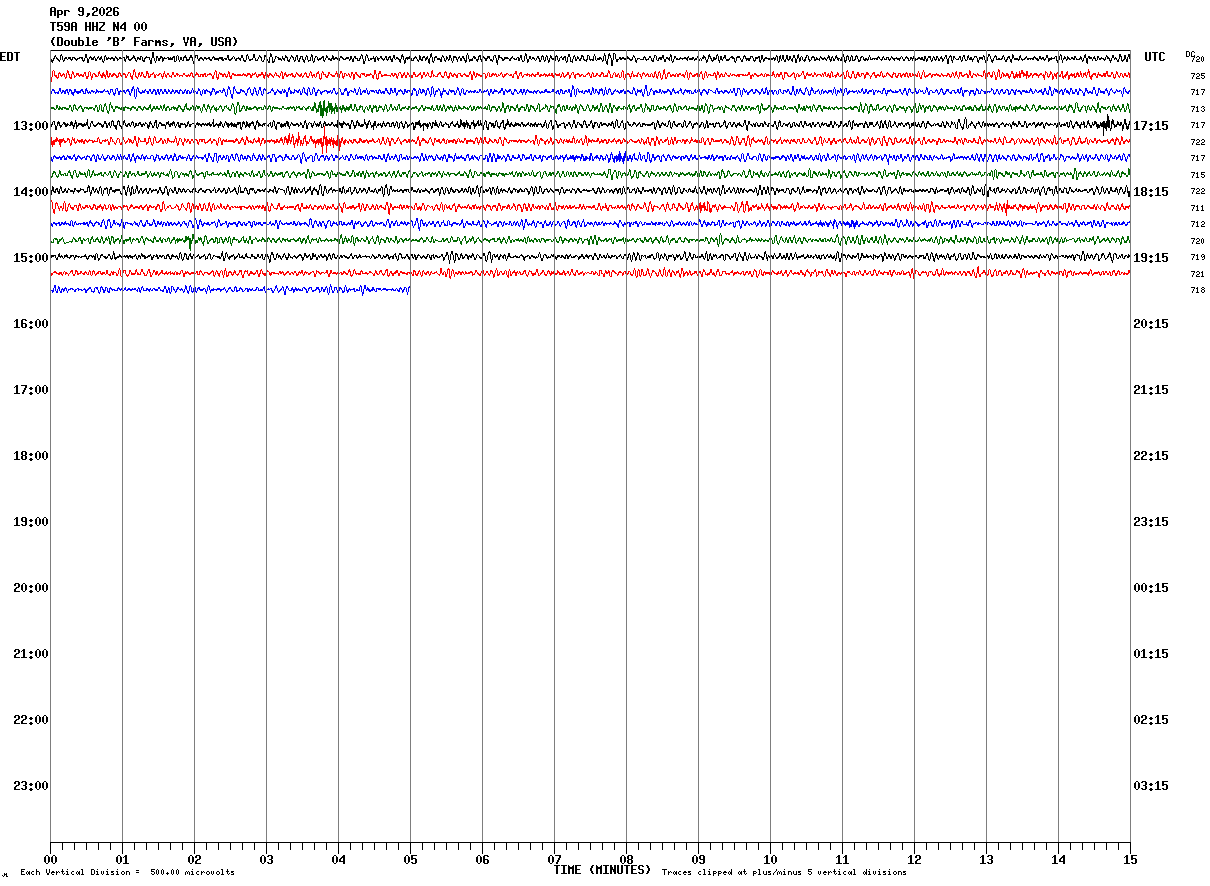This screenshot has height=886, width=1210.
Task: Click the '02:15' UTC time label
Action: click(x=1150, y=720)
